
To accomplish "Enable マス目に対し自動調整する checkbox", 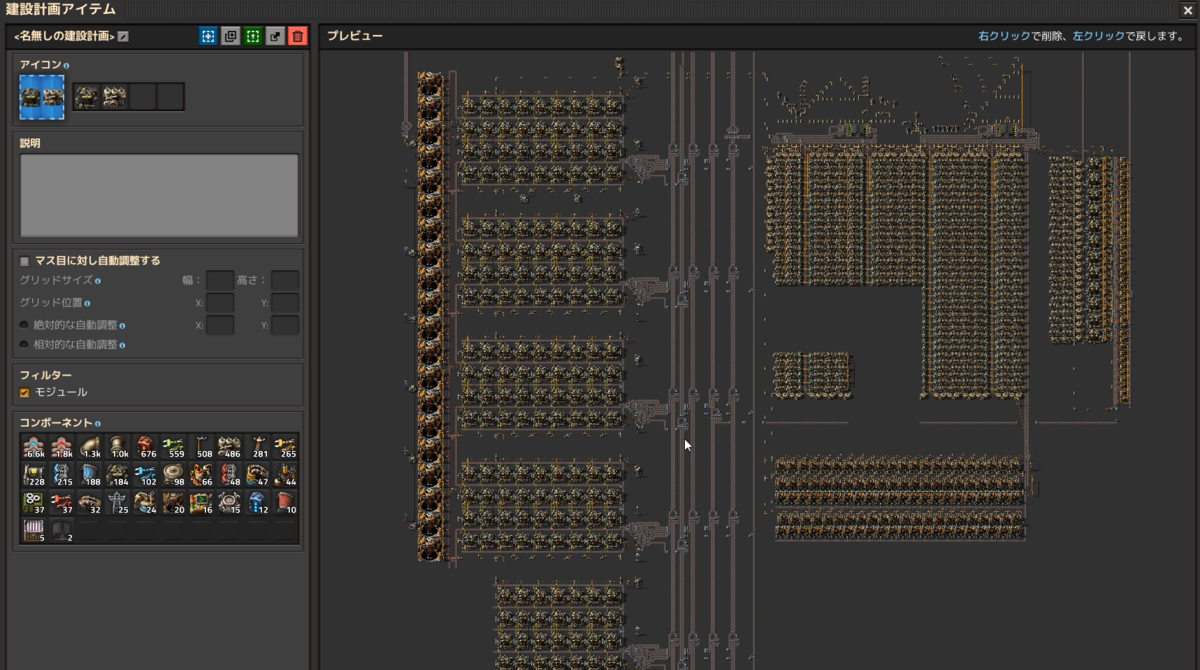I will tap(25, 261).
